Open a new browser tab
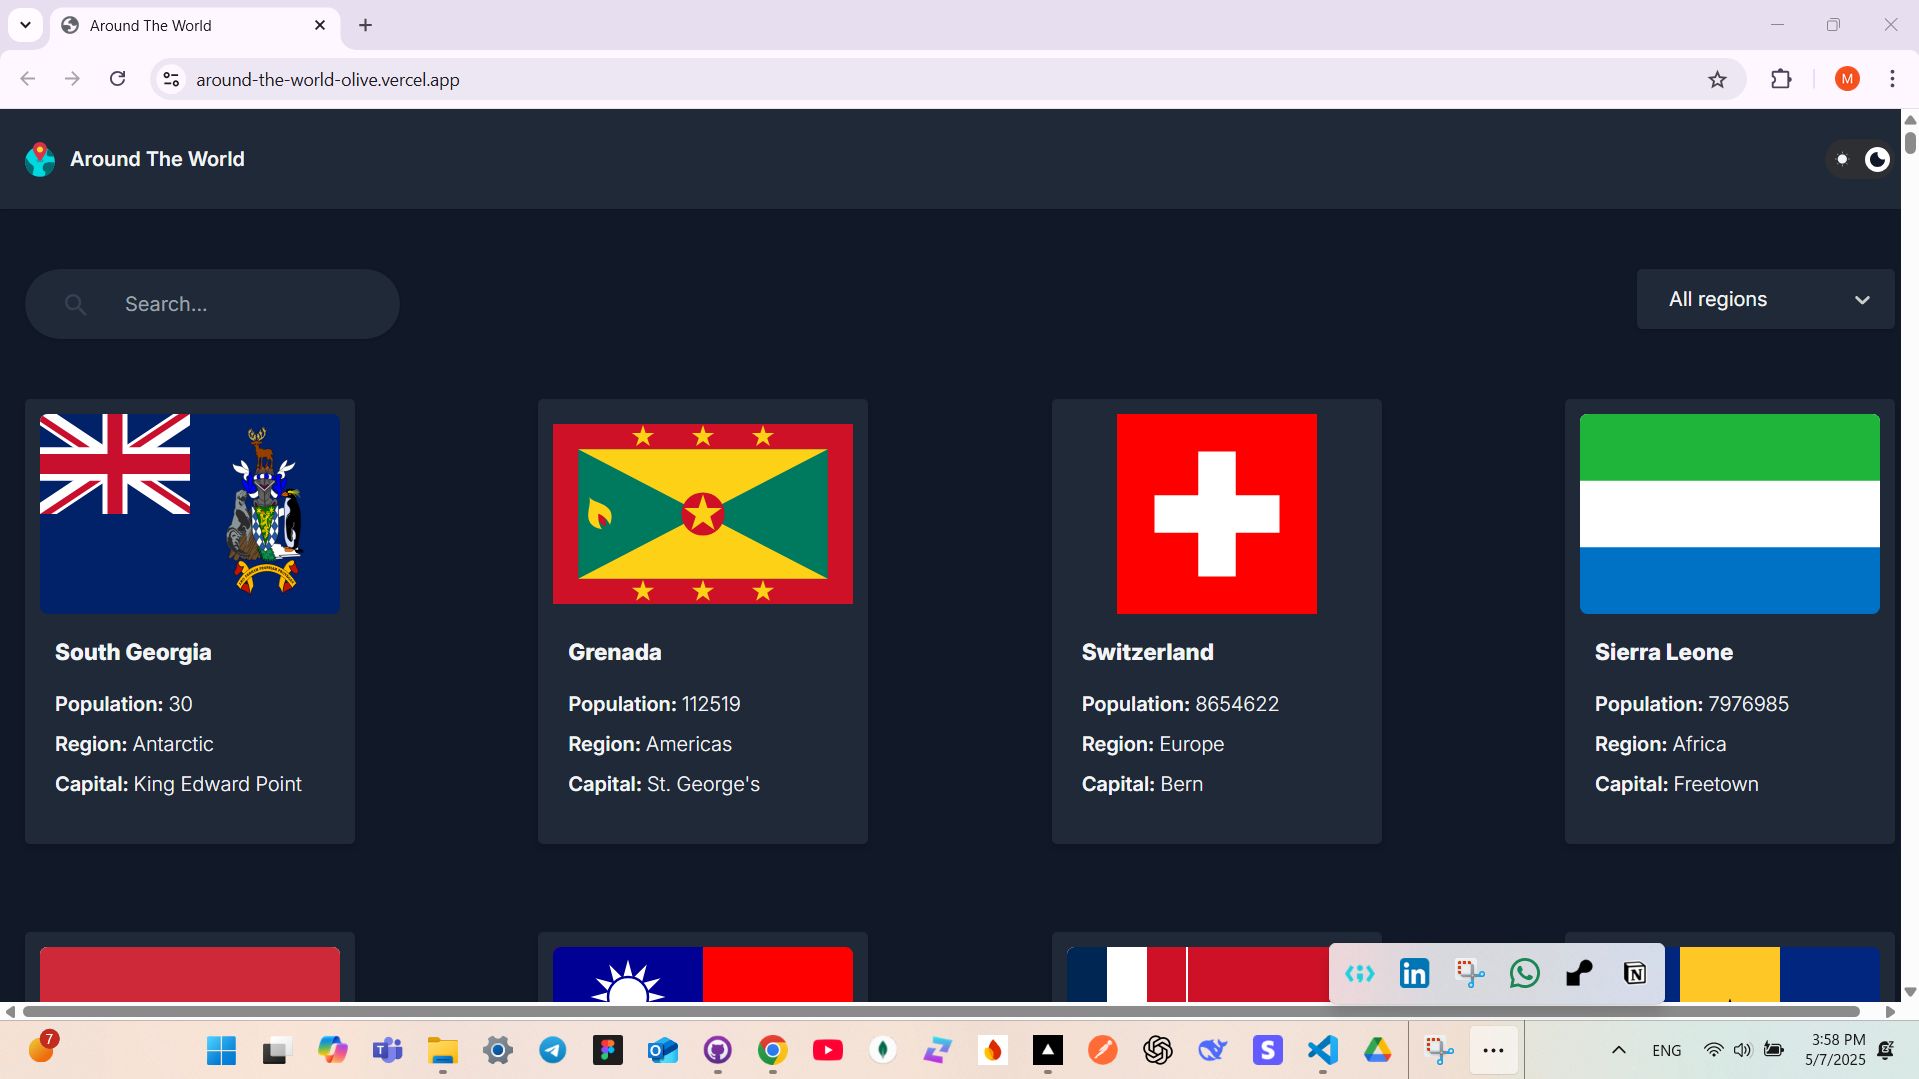Viewport: 1919px width, 1079px height. point(365,26)
